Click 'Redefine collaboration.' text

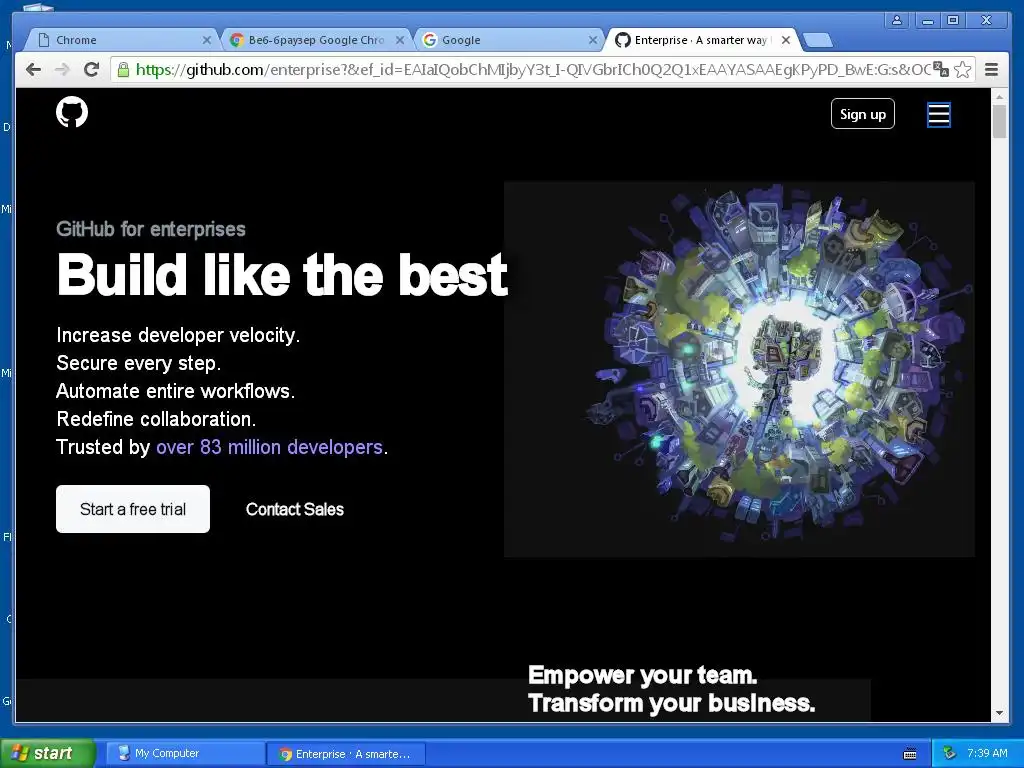coord(156,419)
